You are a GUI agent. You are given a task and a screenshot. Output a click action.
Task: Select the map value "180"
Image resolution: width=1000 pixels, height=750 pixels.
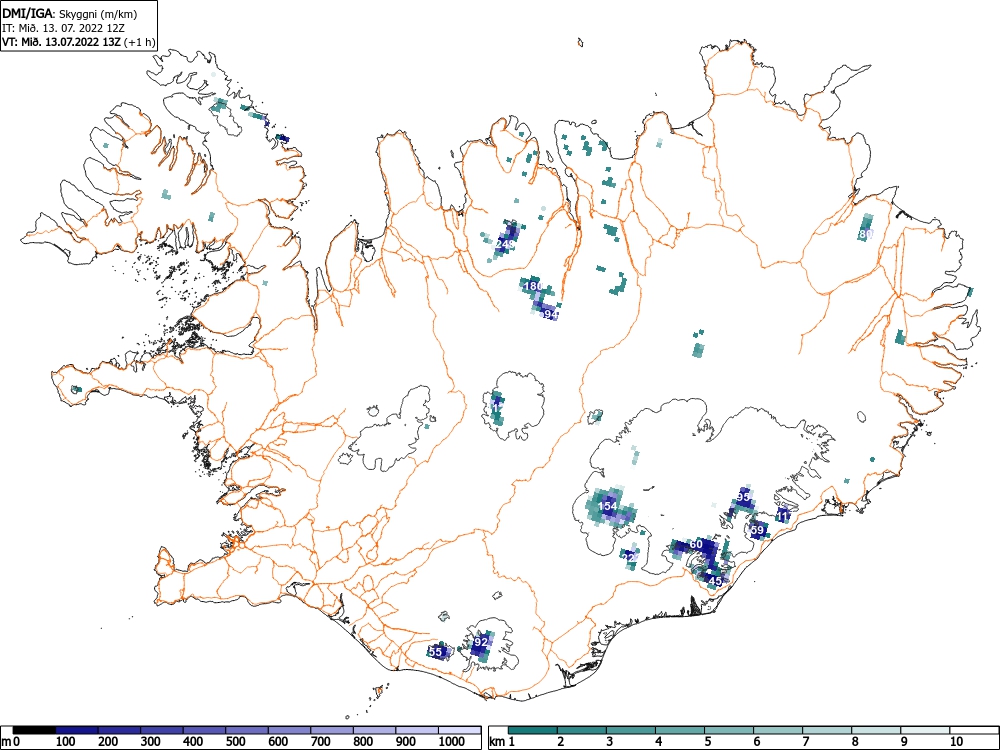(x=533, y=286)
